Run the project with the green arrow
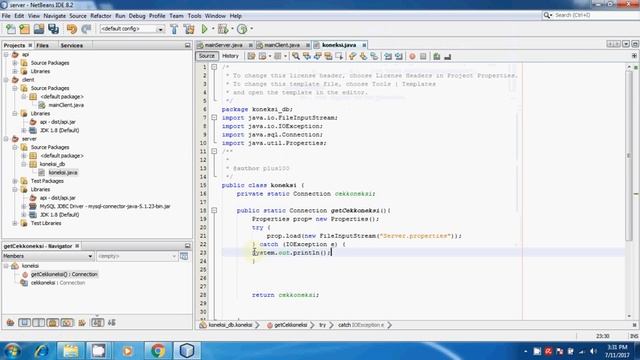The height and width of the screenshot is (360, 640). [204, 29]
